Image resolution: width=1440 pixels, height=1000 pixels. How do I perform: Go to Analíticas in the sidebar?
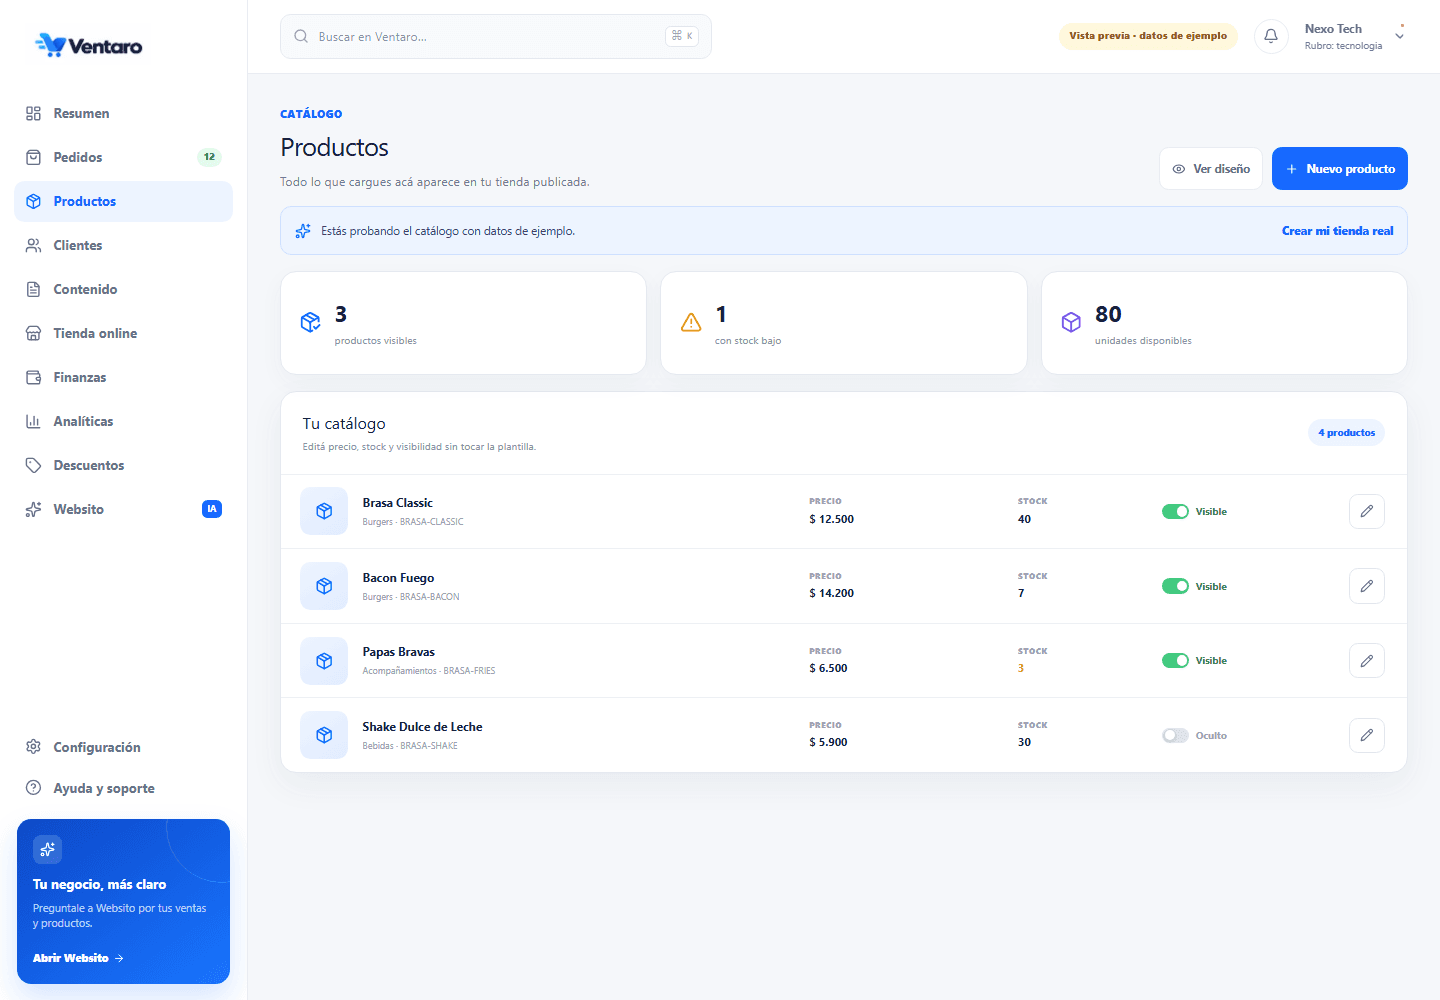(x=123, y=421)
